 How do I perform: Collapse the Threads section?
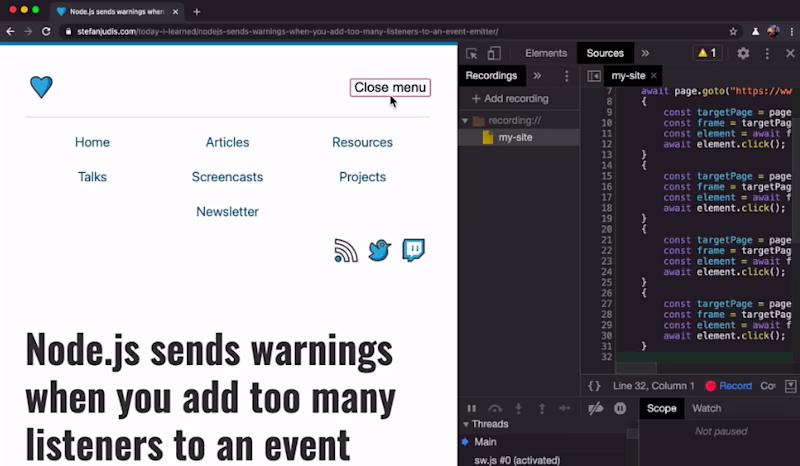click(x=465, y=424)
